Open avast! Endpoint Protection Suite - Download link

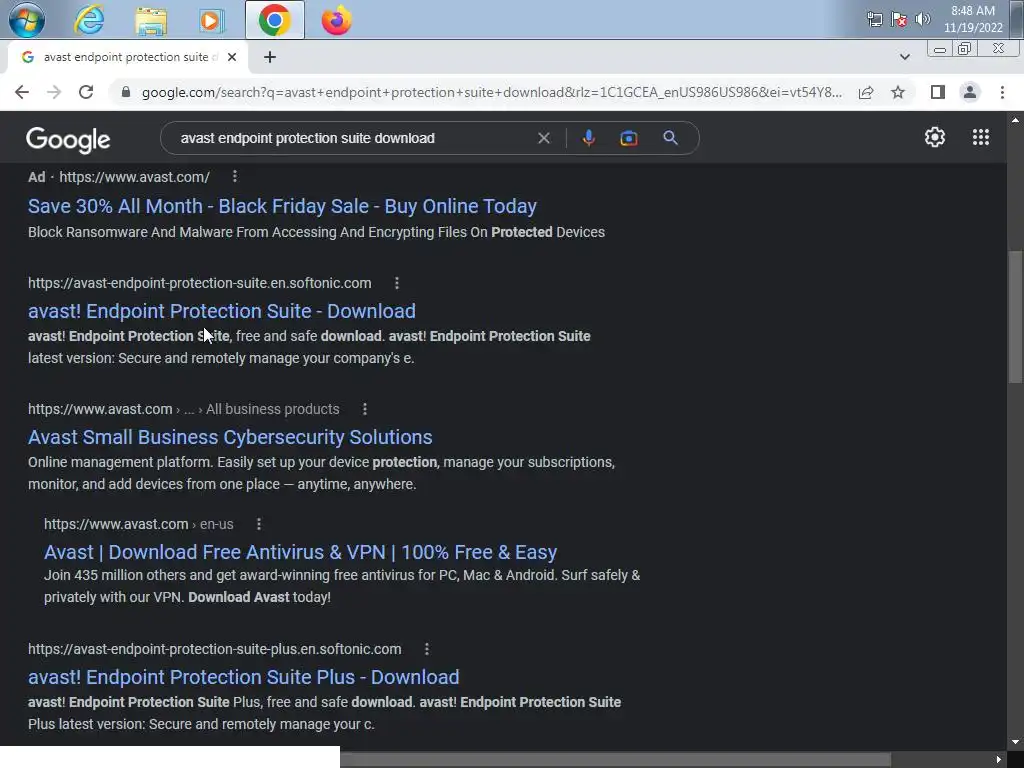coord(221,311)
